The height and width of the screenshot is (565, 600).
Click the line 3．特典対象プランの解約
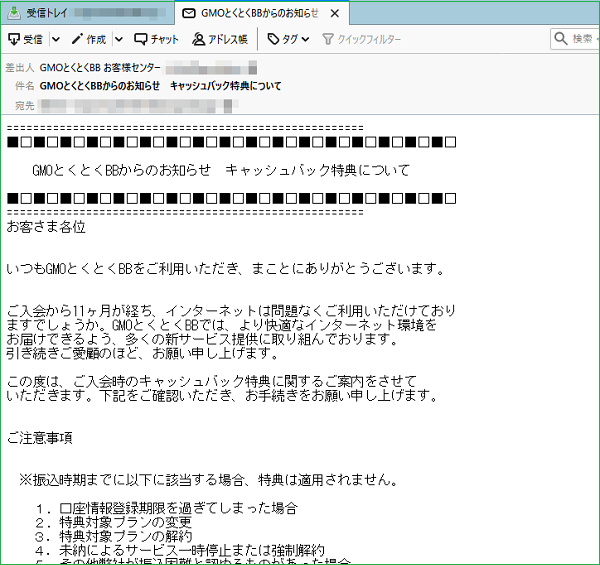113,536
